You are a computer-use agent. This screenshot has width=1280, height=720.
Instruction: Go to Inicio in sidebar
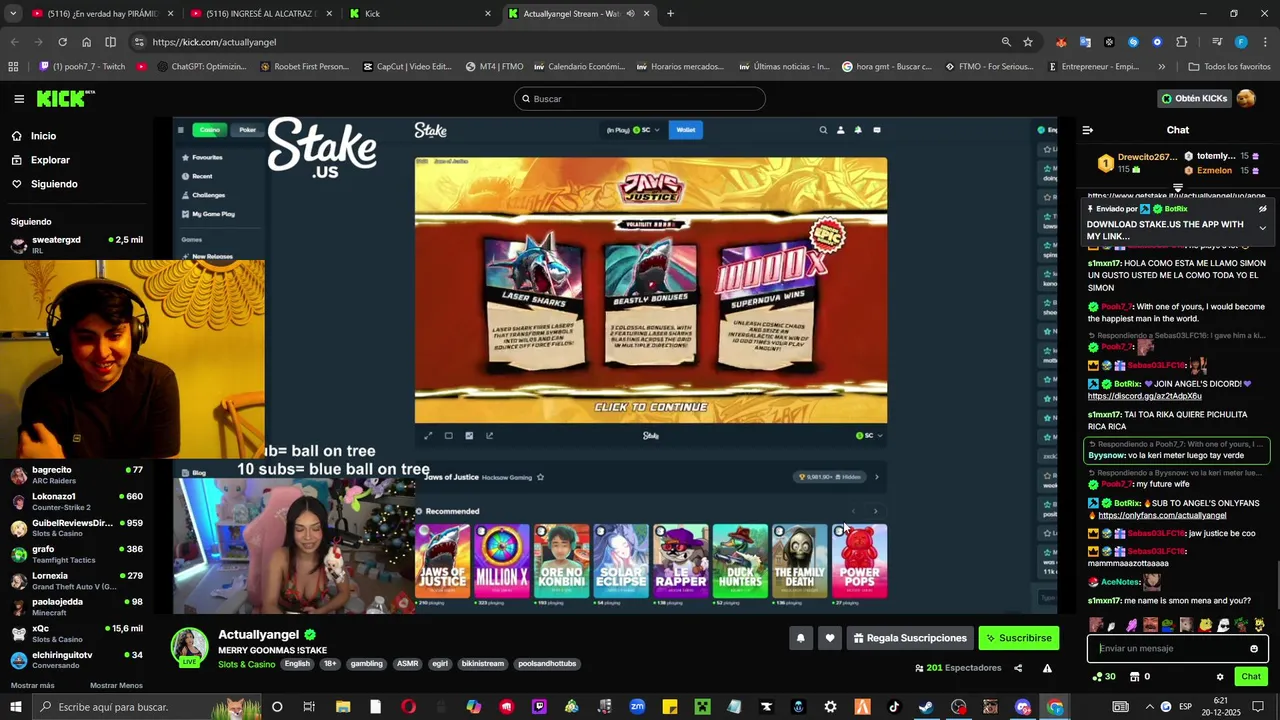[43, 136]
